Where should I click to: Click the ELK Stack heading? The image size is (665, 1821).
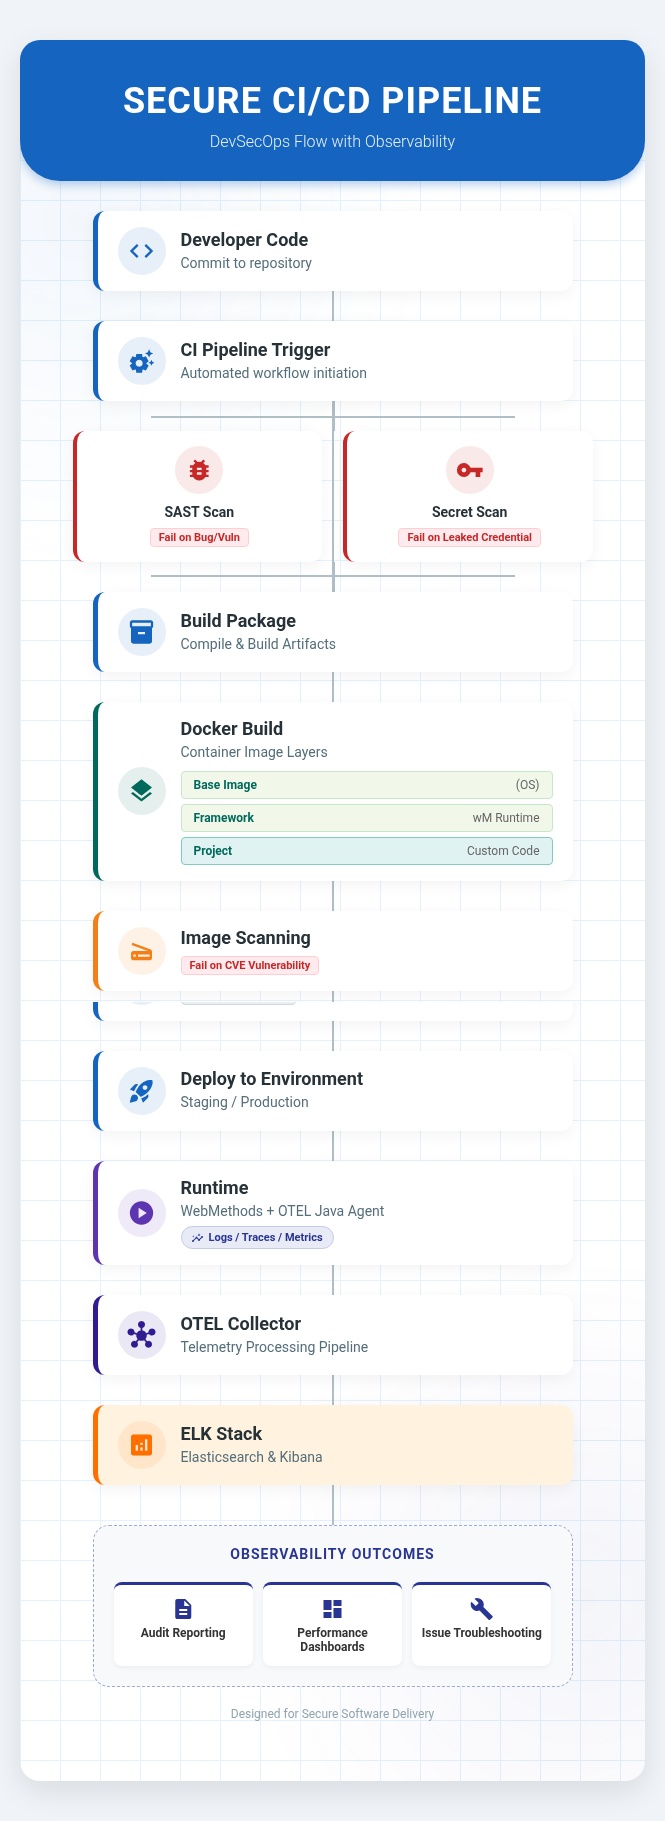221,1434
